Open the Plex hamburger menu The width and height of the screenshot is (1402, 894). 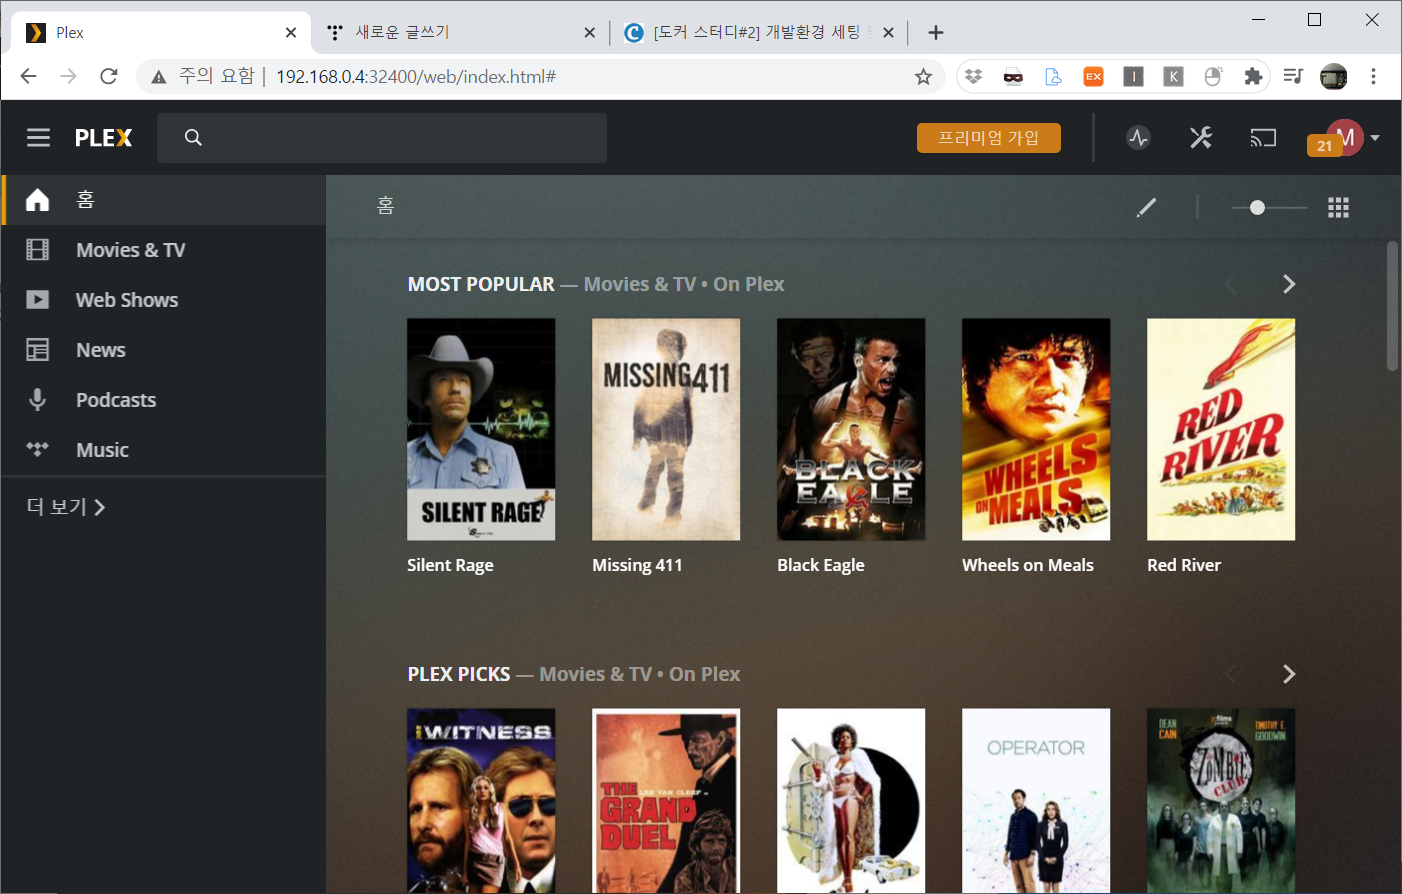38,138
